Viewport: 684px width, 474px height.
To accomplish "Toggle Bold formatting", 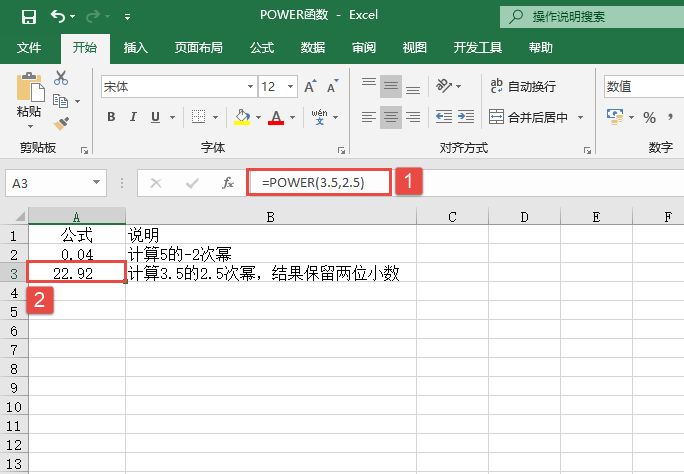I will (111, 118).
